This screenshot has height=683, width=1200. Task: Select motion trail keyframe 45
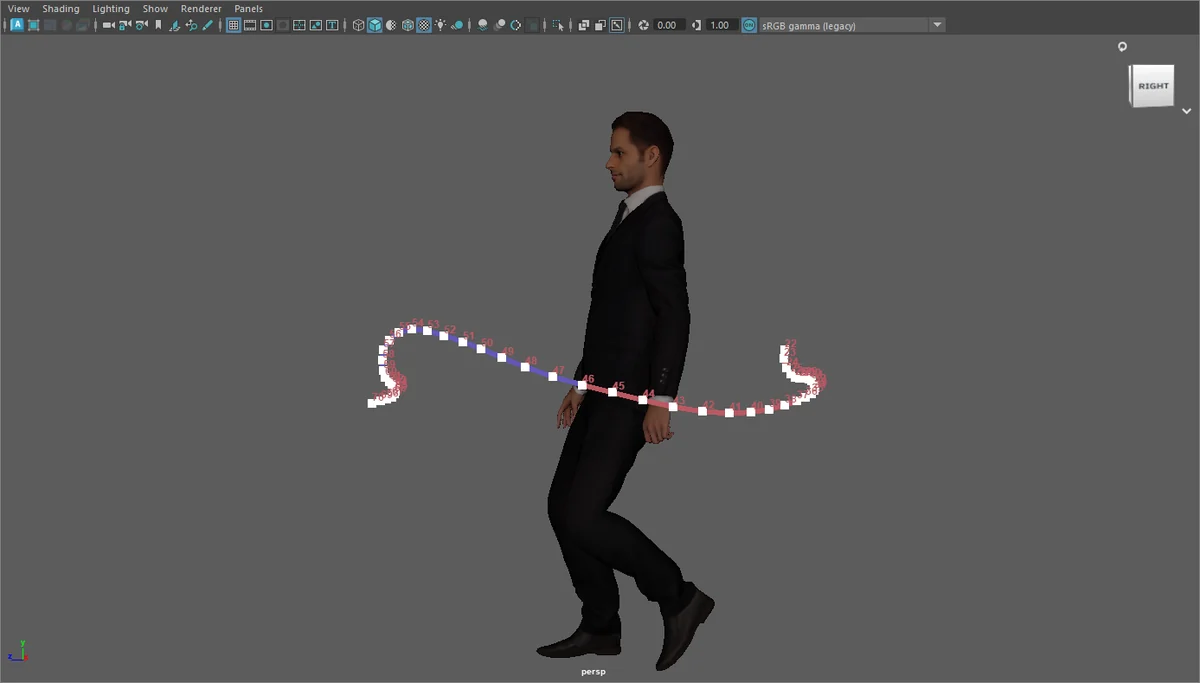[x=613, y=391]
